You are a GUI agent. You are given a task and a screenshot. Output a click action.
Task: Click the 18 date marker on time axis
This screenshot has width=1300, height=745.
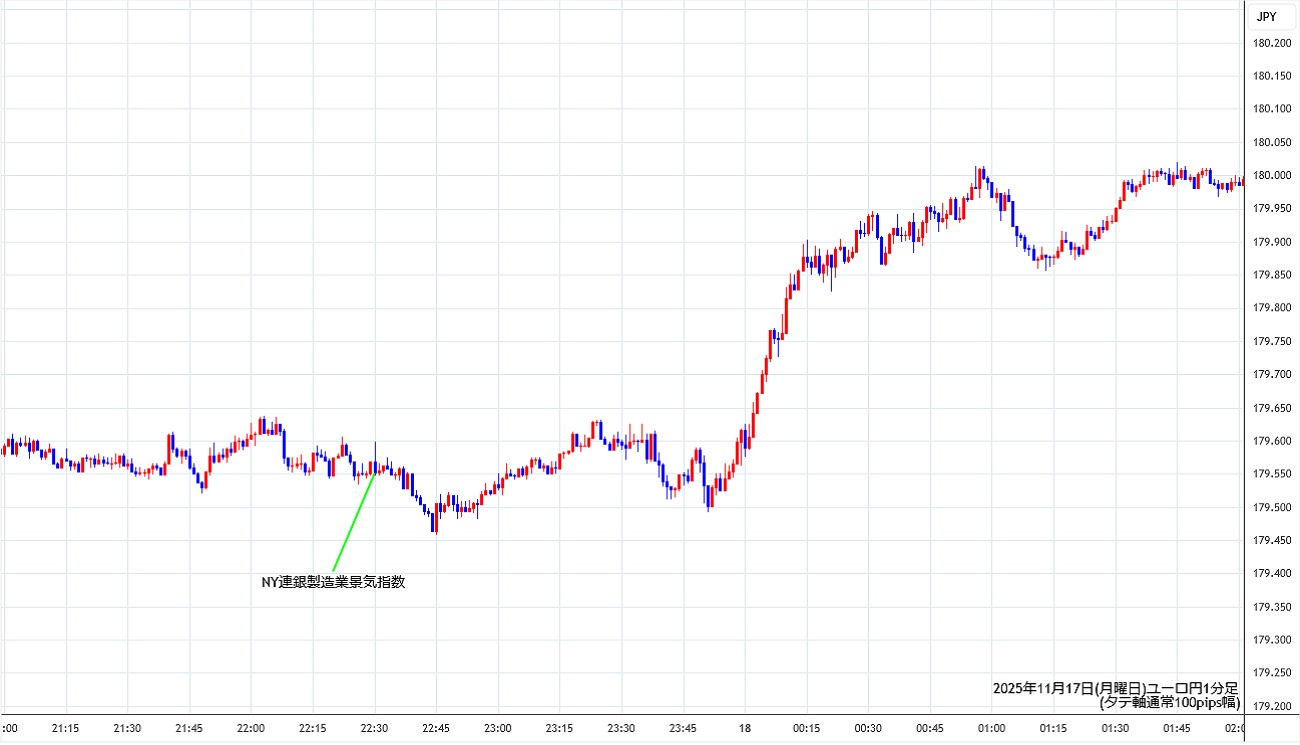pos(745,728)
